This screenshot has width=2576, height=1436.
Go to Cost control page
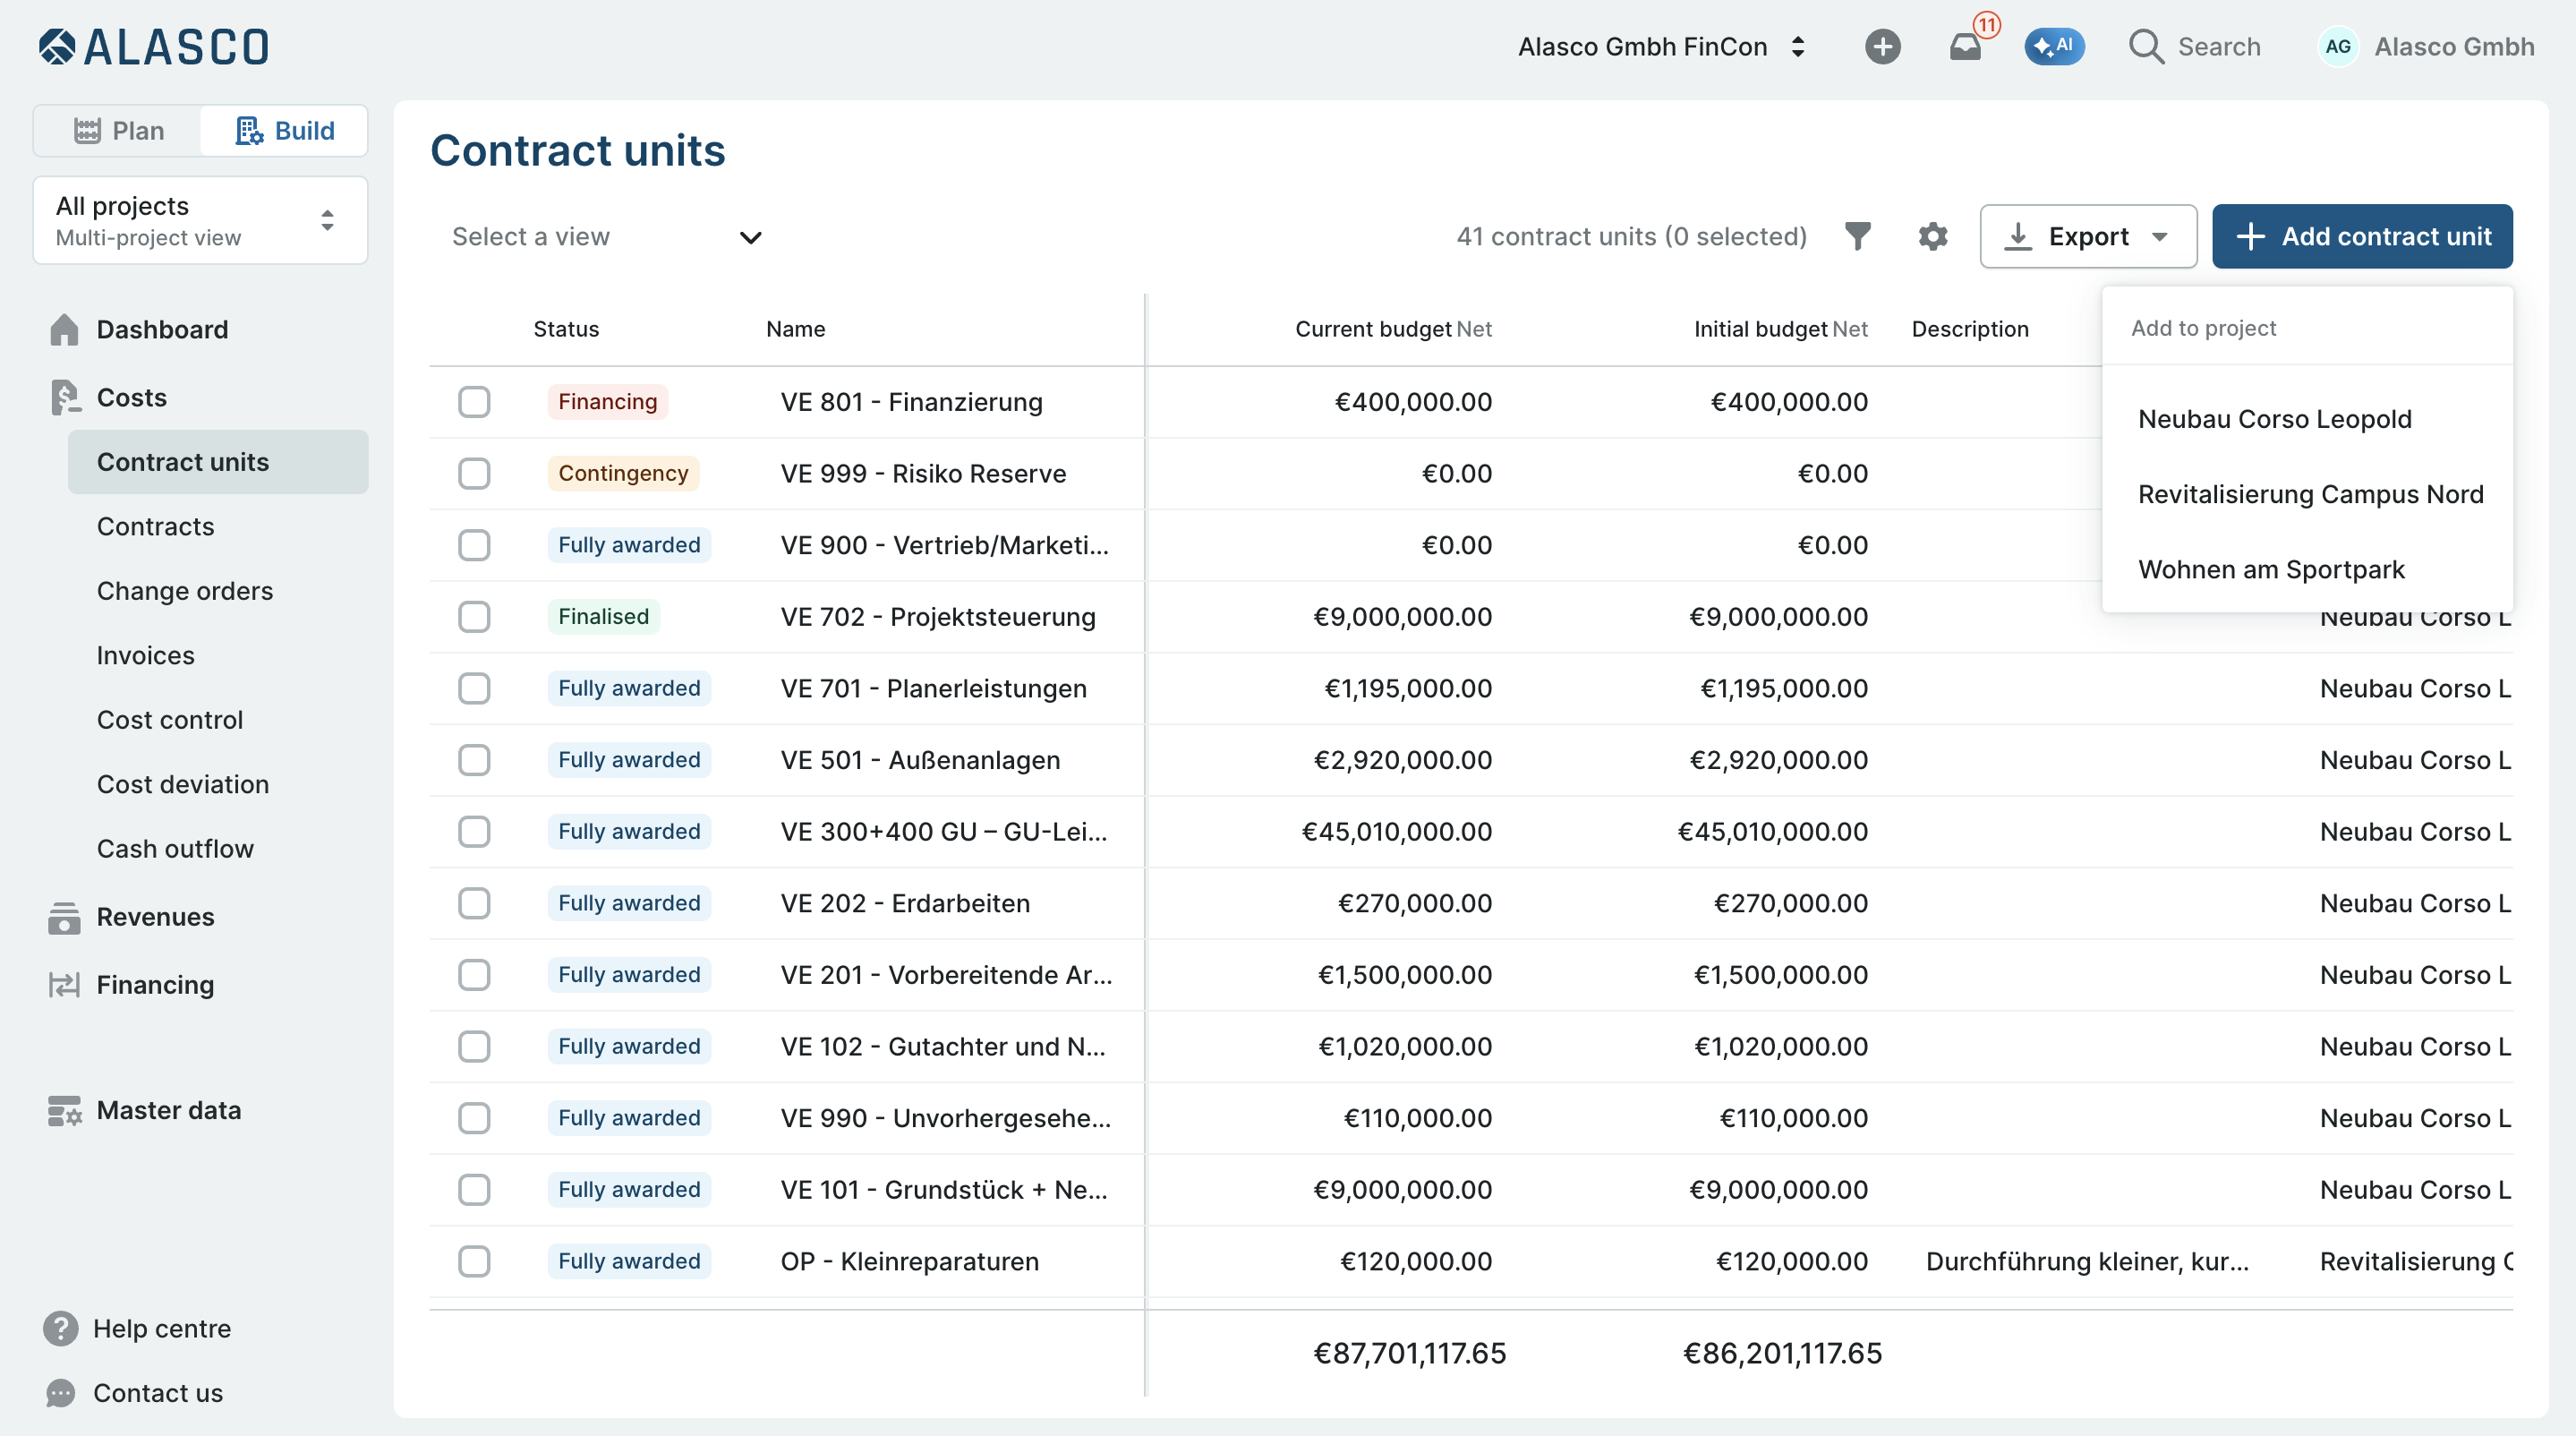click(169, 720)
